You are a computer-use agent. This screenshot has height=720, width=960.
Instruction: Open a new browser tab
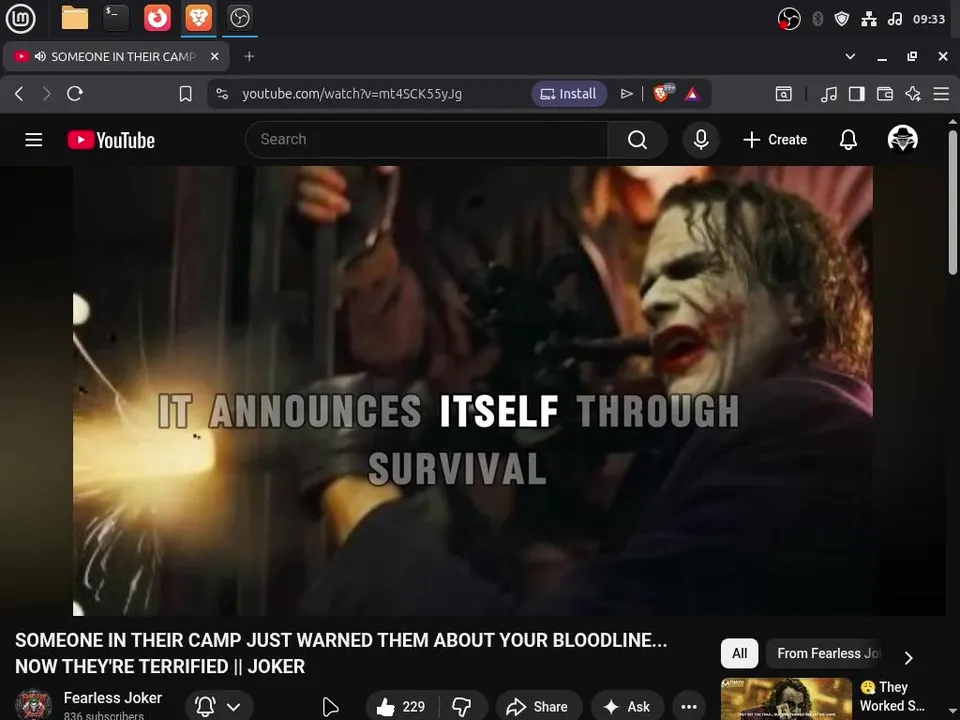(x=249, y=56)
